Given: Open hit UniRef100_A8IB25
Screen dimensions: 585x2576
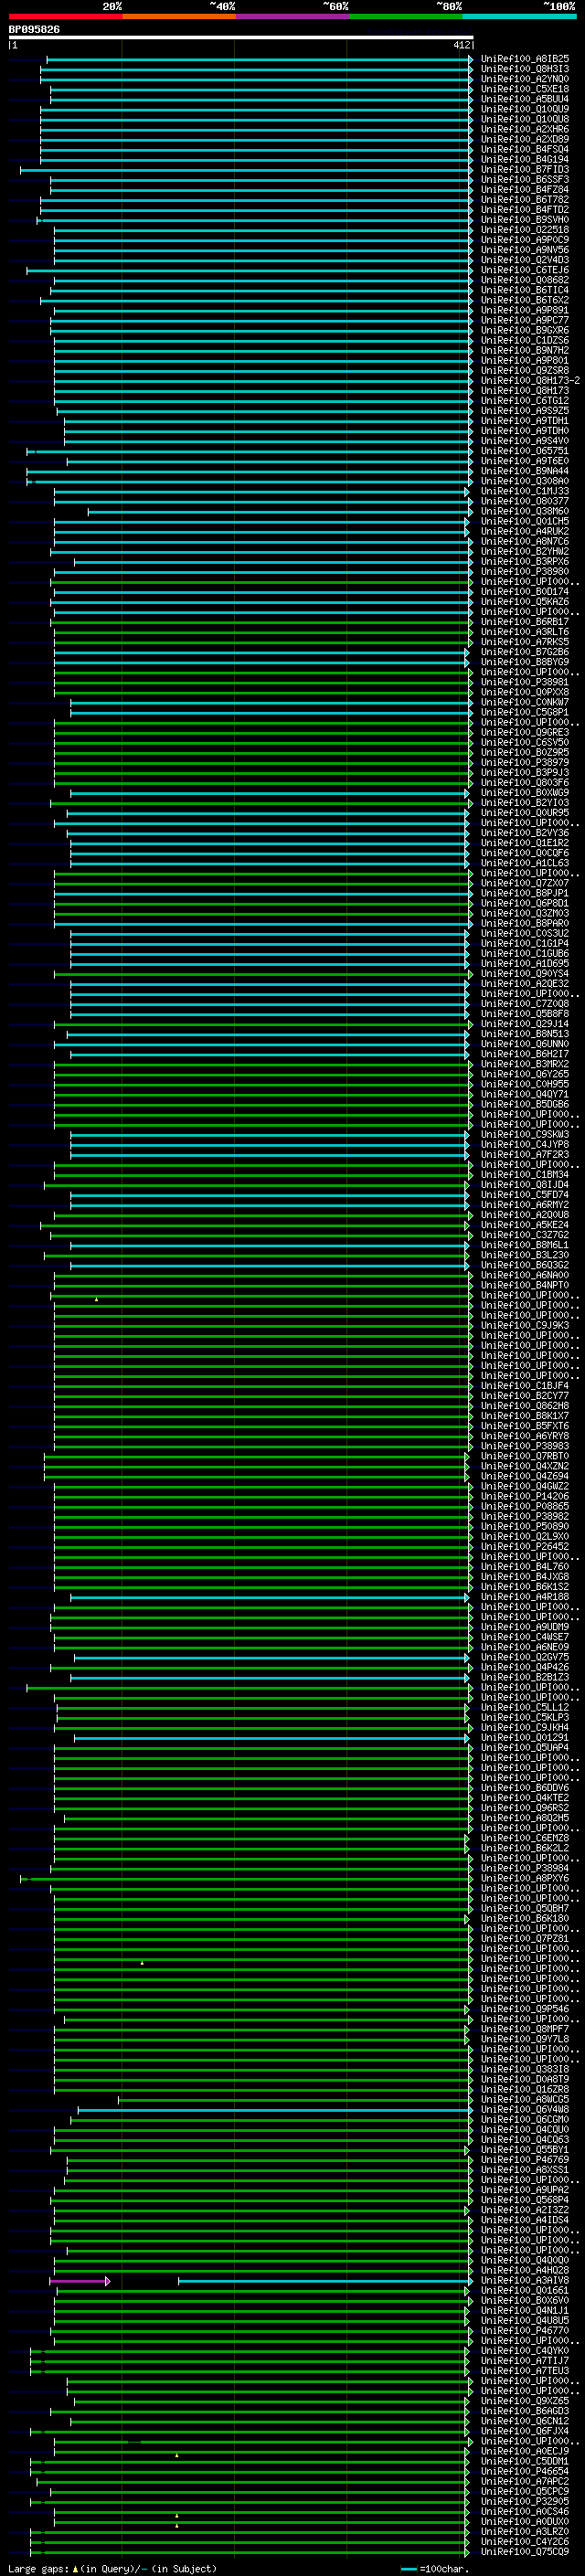Looking at the screenshot, I should click(x=525, y=59).
